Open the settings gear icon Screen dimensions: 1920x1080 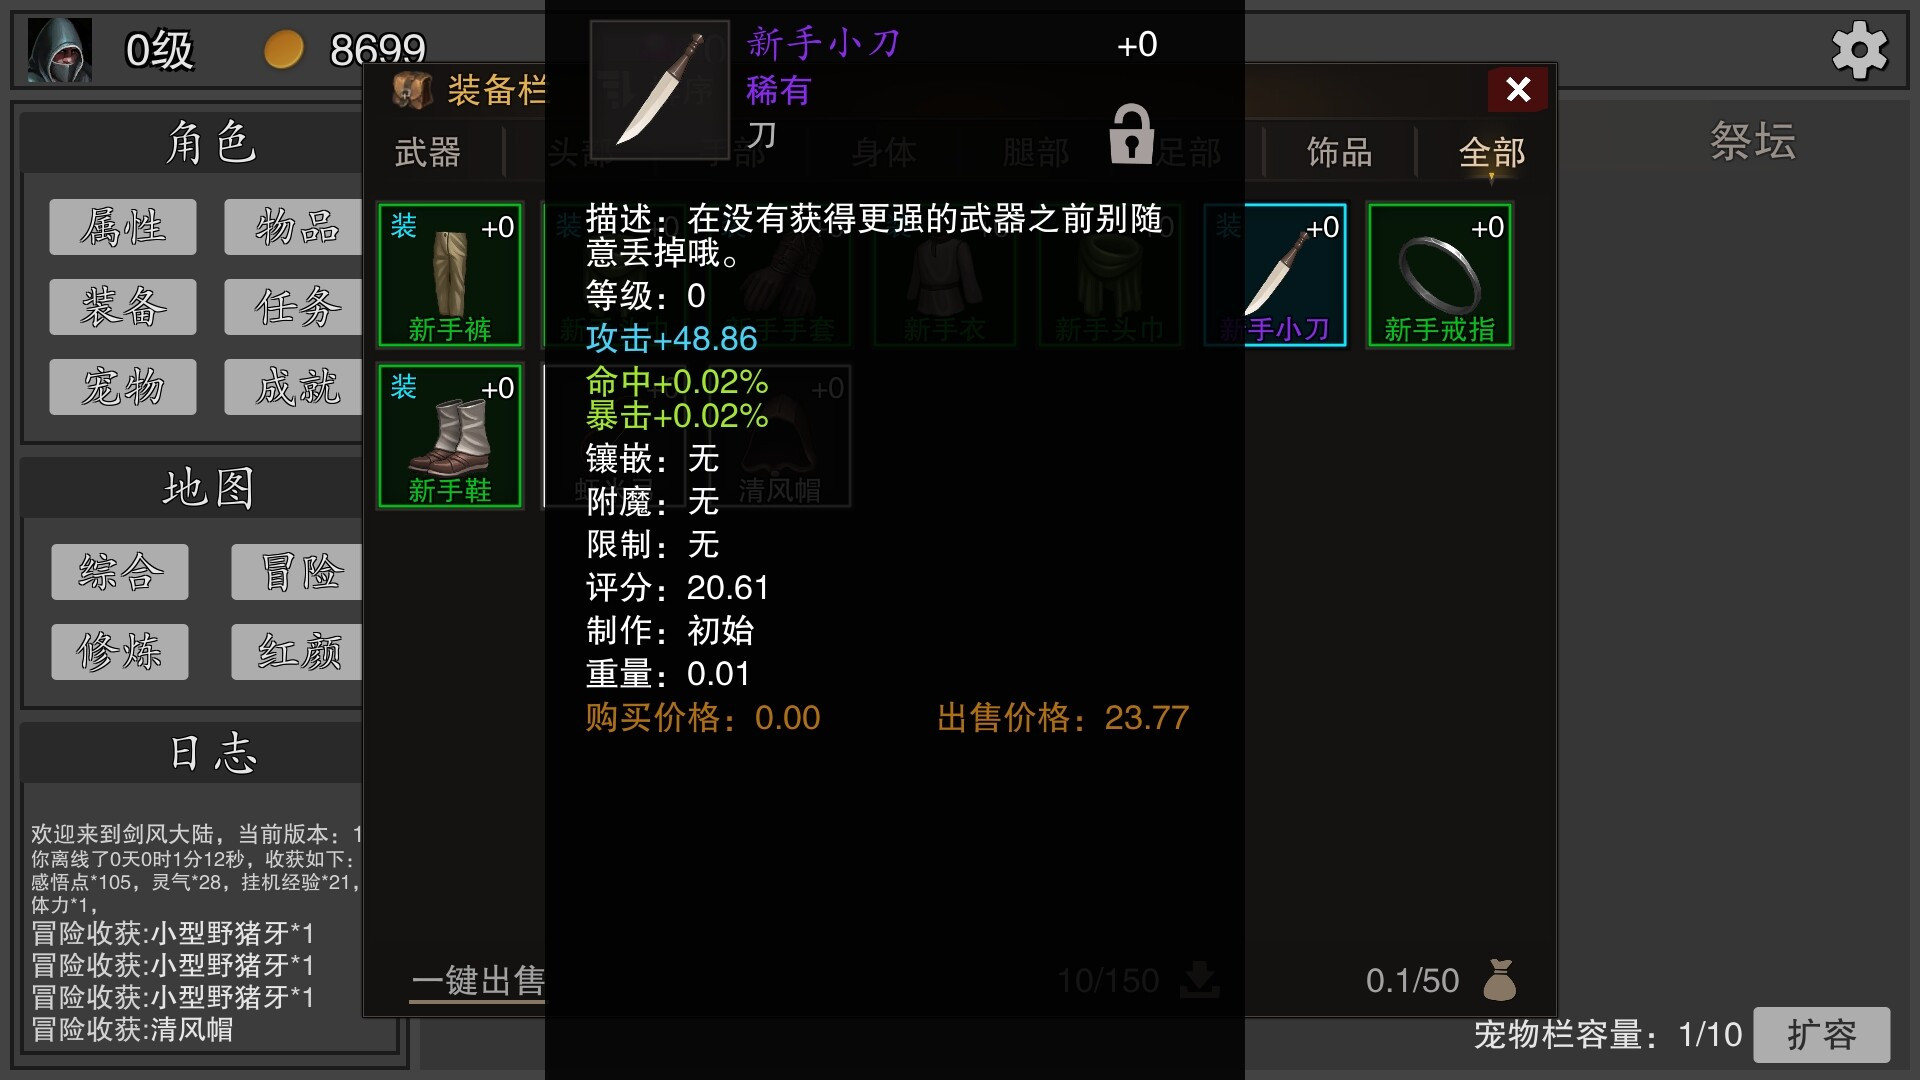(1859, 50)
